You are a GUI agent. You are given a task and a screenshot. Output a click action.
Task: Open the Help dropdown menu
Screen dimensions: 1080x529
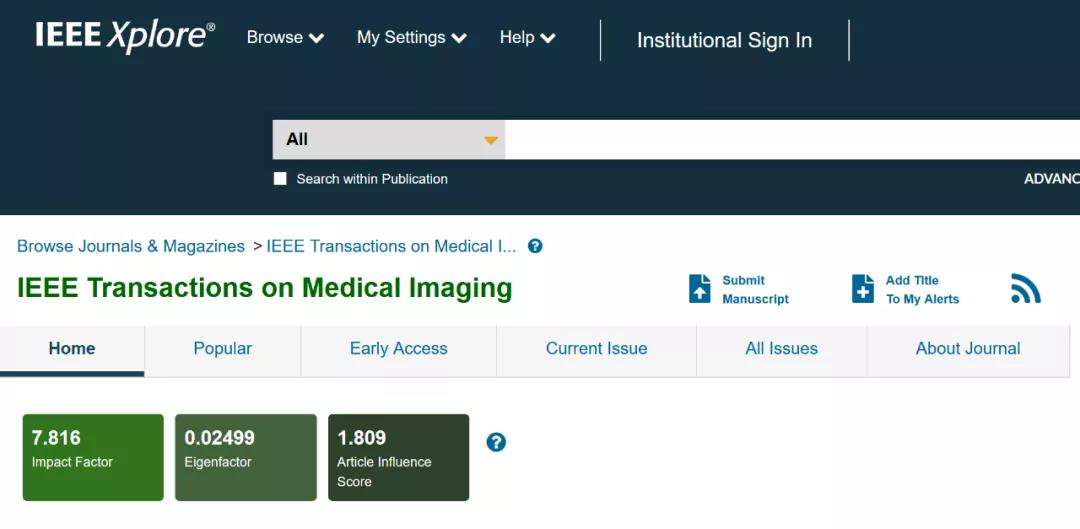tap(528, 38)
